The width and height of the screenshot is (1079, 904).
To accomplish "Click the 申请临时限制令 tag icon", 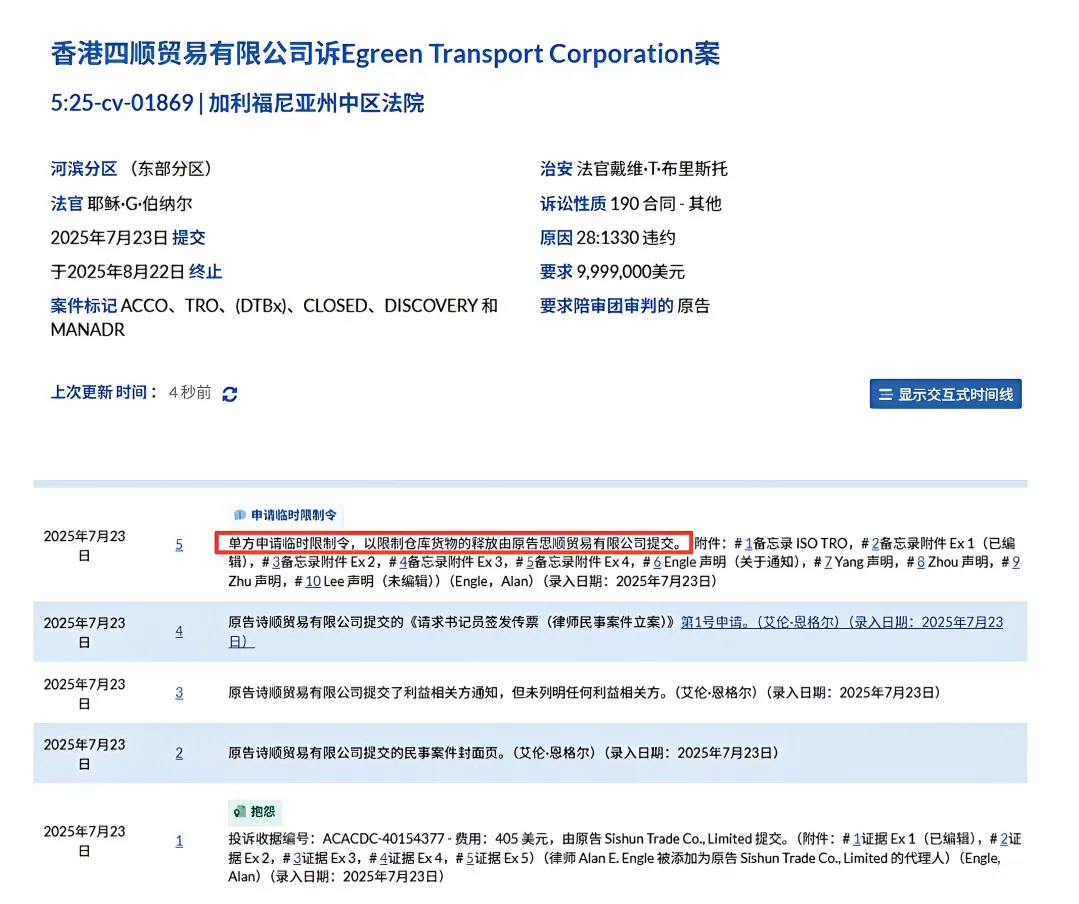I will tap(239, 515).
